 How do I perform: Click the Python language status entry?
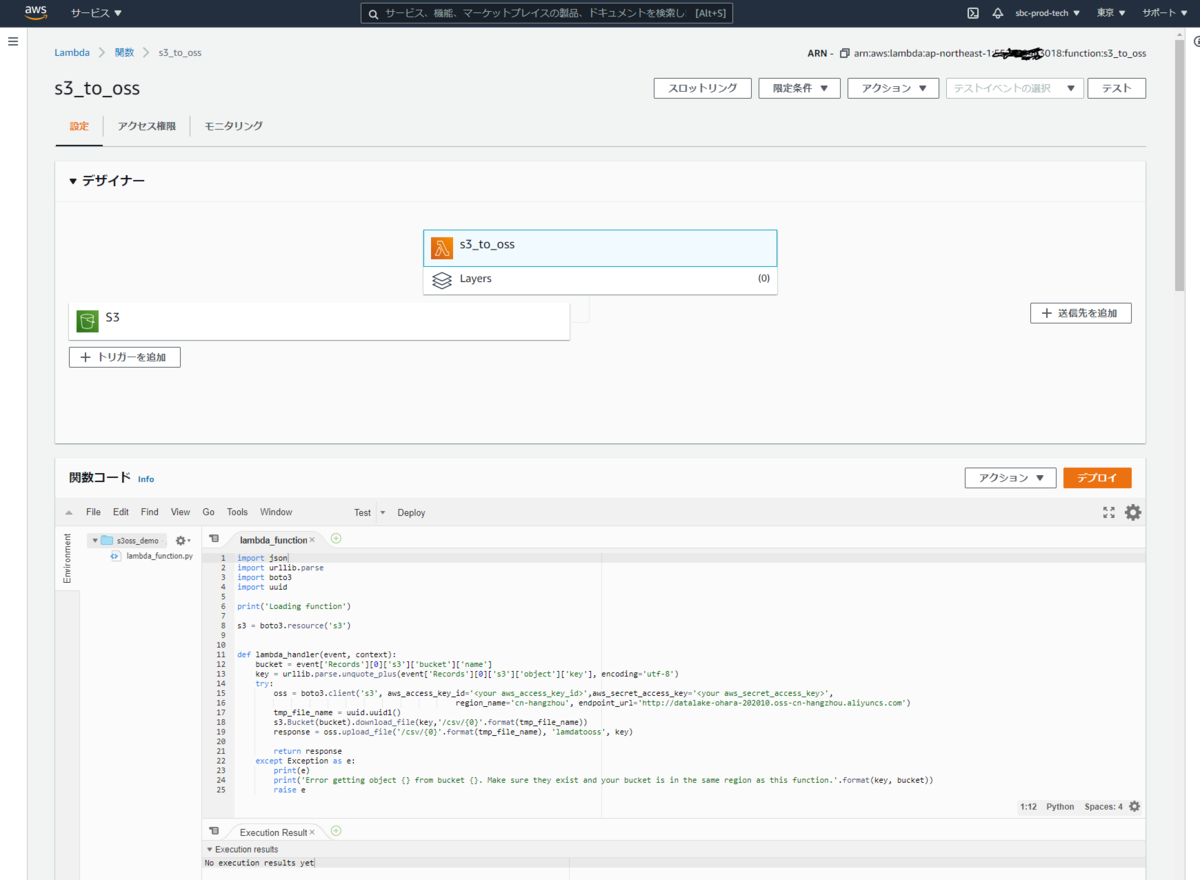(x=1060, y=806)
